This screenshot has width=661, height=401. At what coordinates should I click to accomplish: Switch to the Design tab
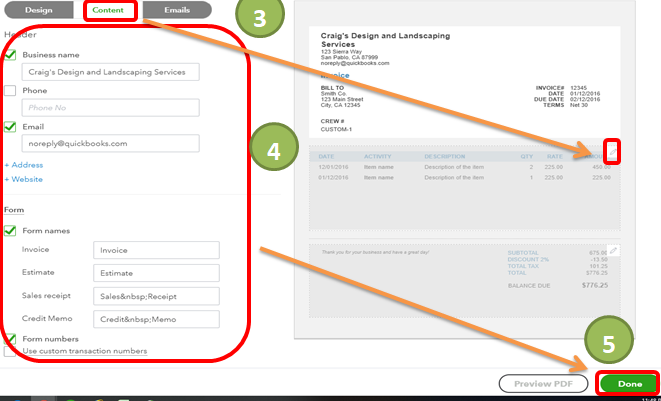(x=38, y=10)
